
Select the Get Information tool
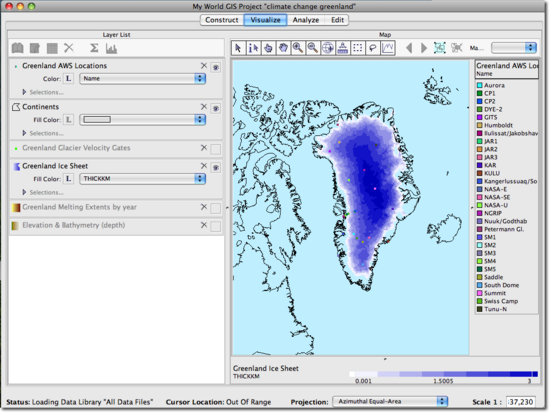tap(253, 48)
